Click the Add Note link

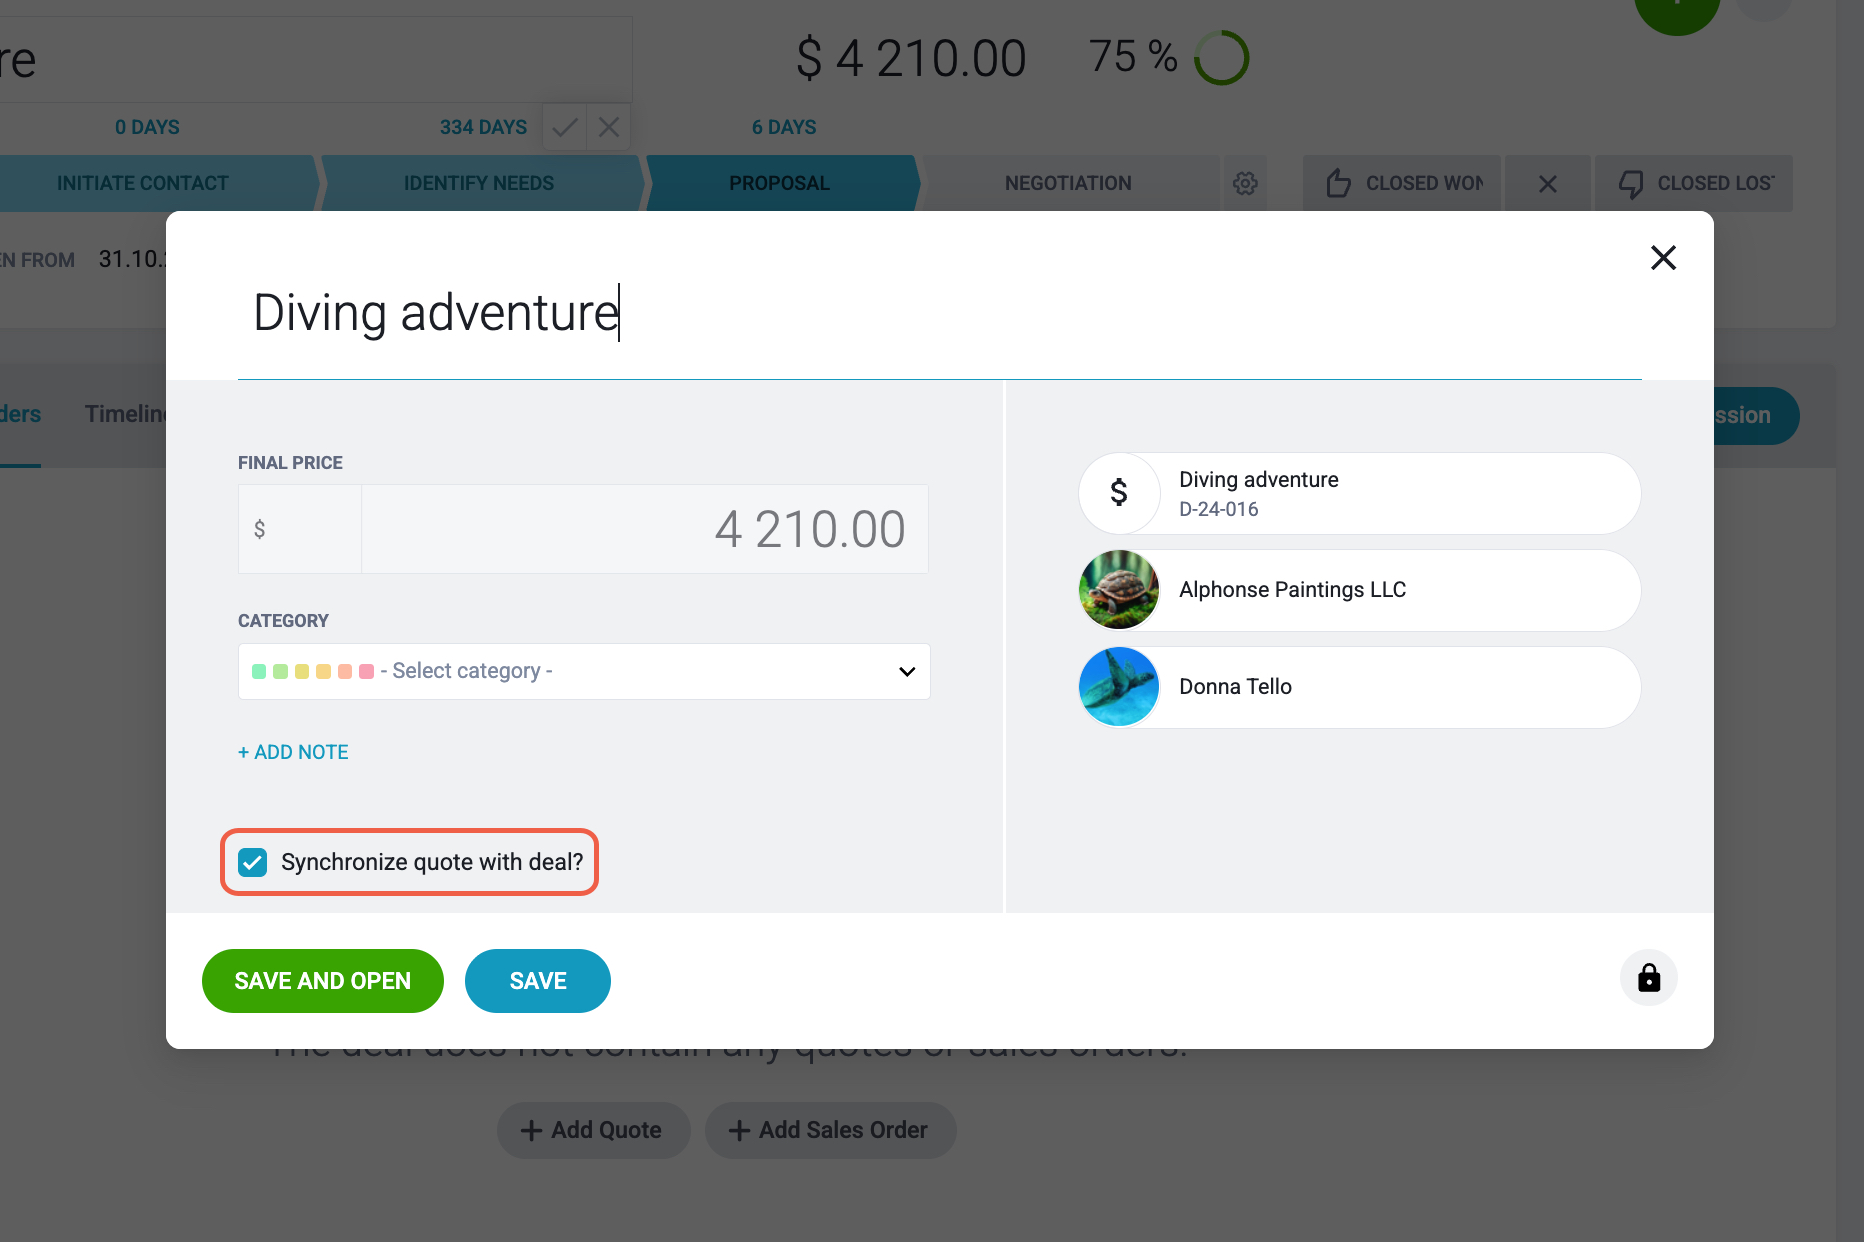(293, 752)
